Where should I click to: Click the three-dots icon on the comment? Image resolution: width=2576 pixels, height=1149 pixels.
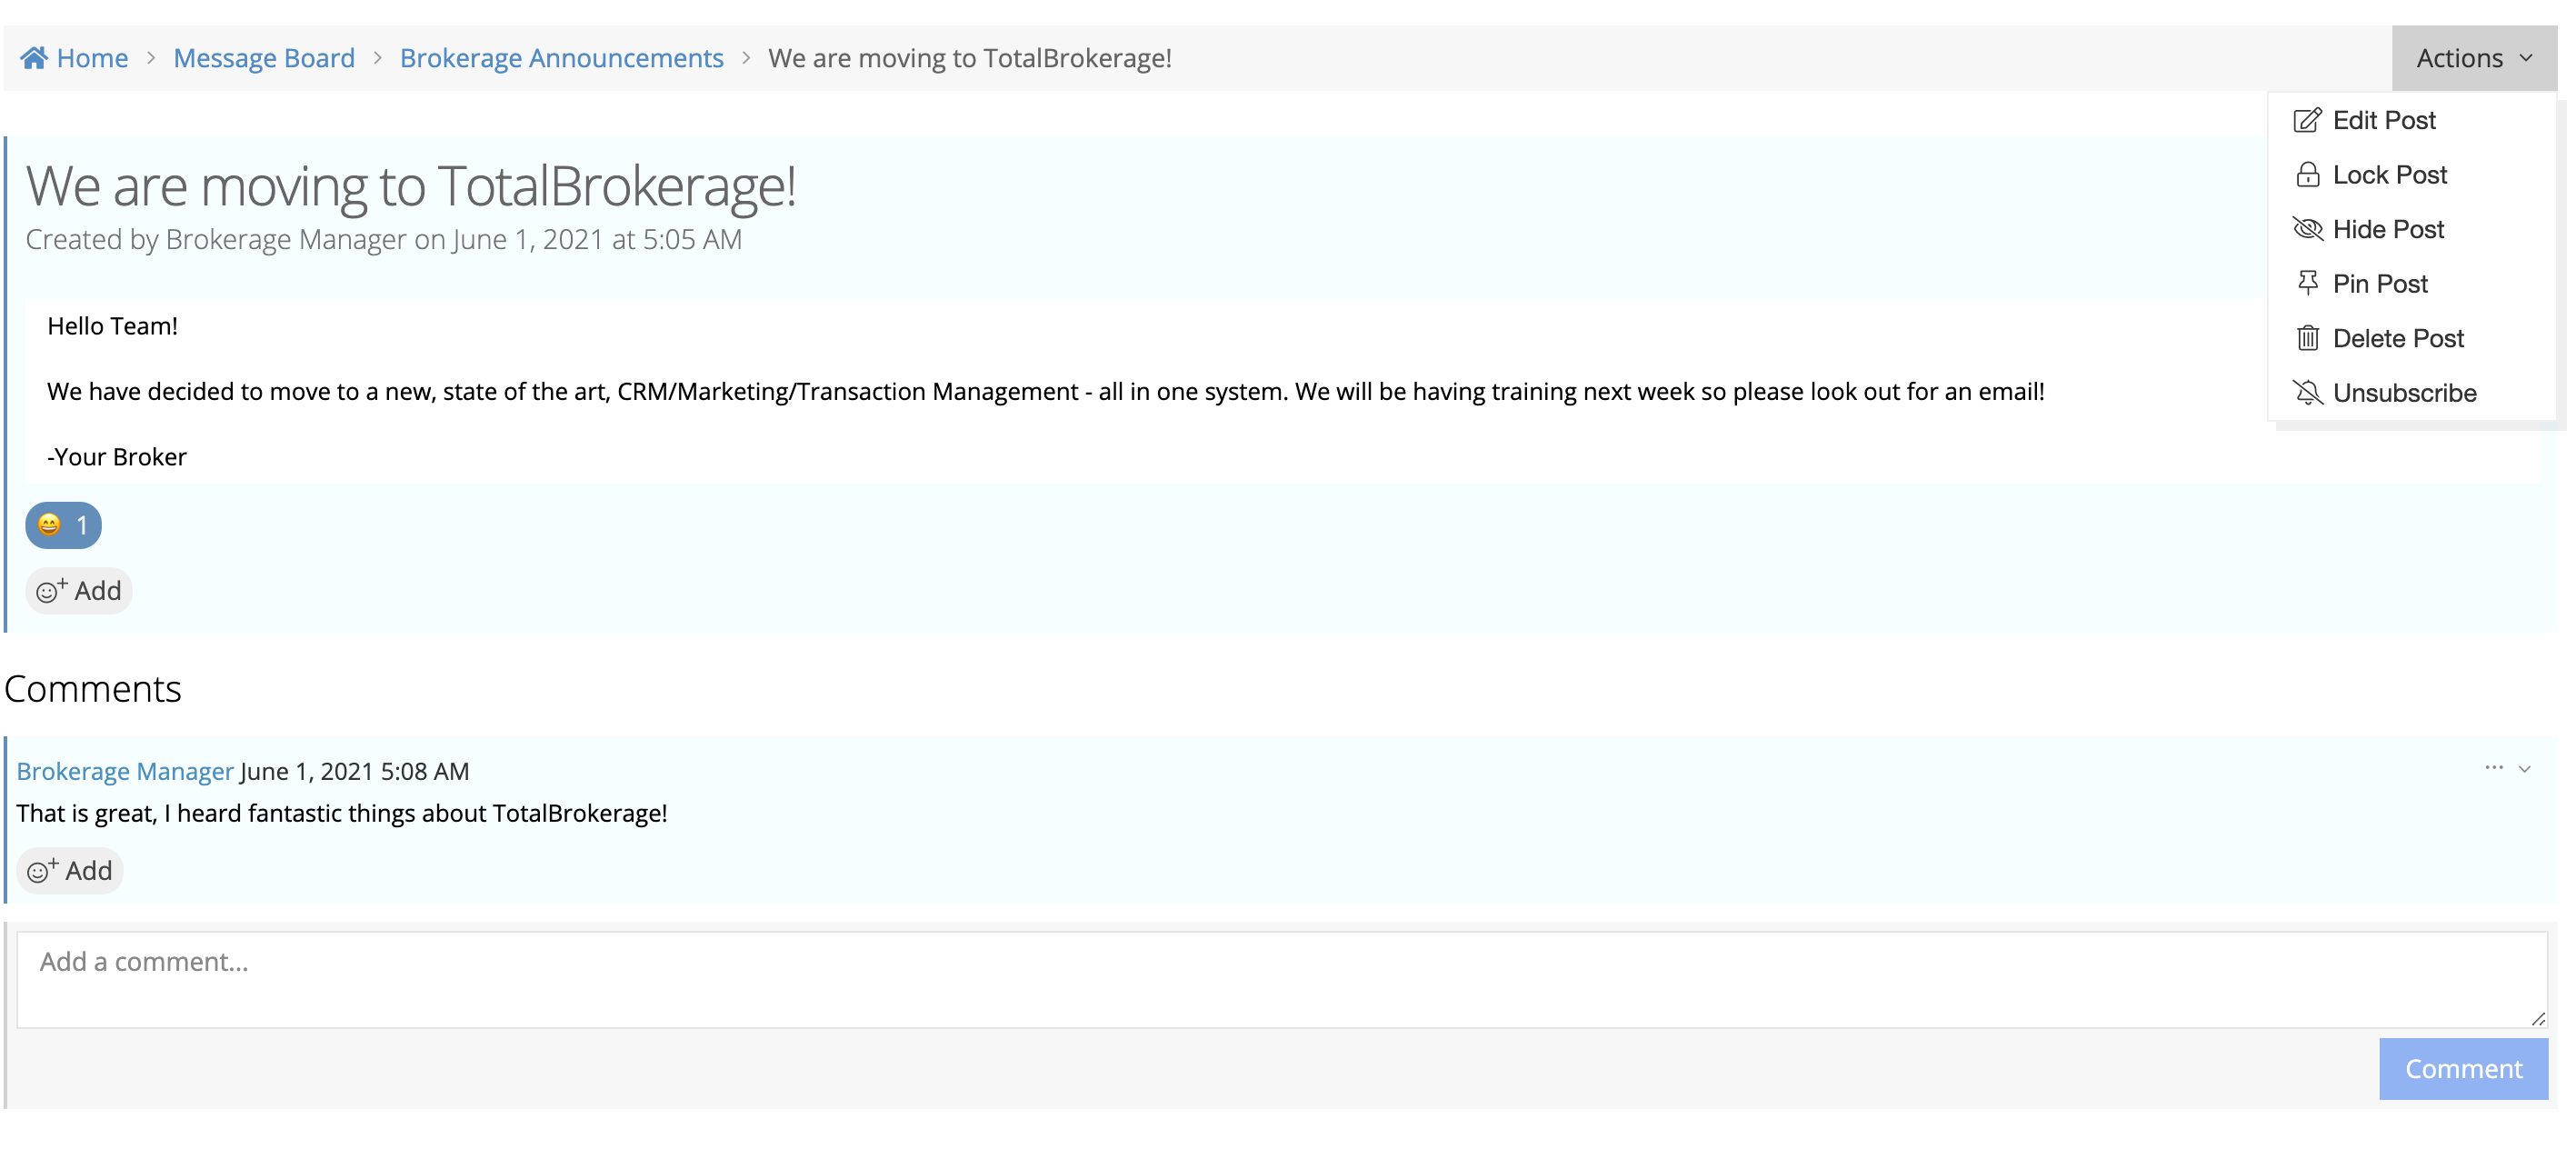click(x=2493, y=768)
